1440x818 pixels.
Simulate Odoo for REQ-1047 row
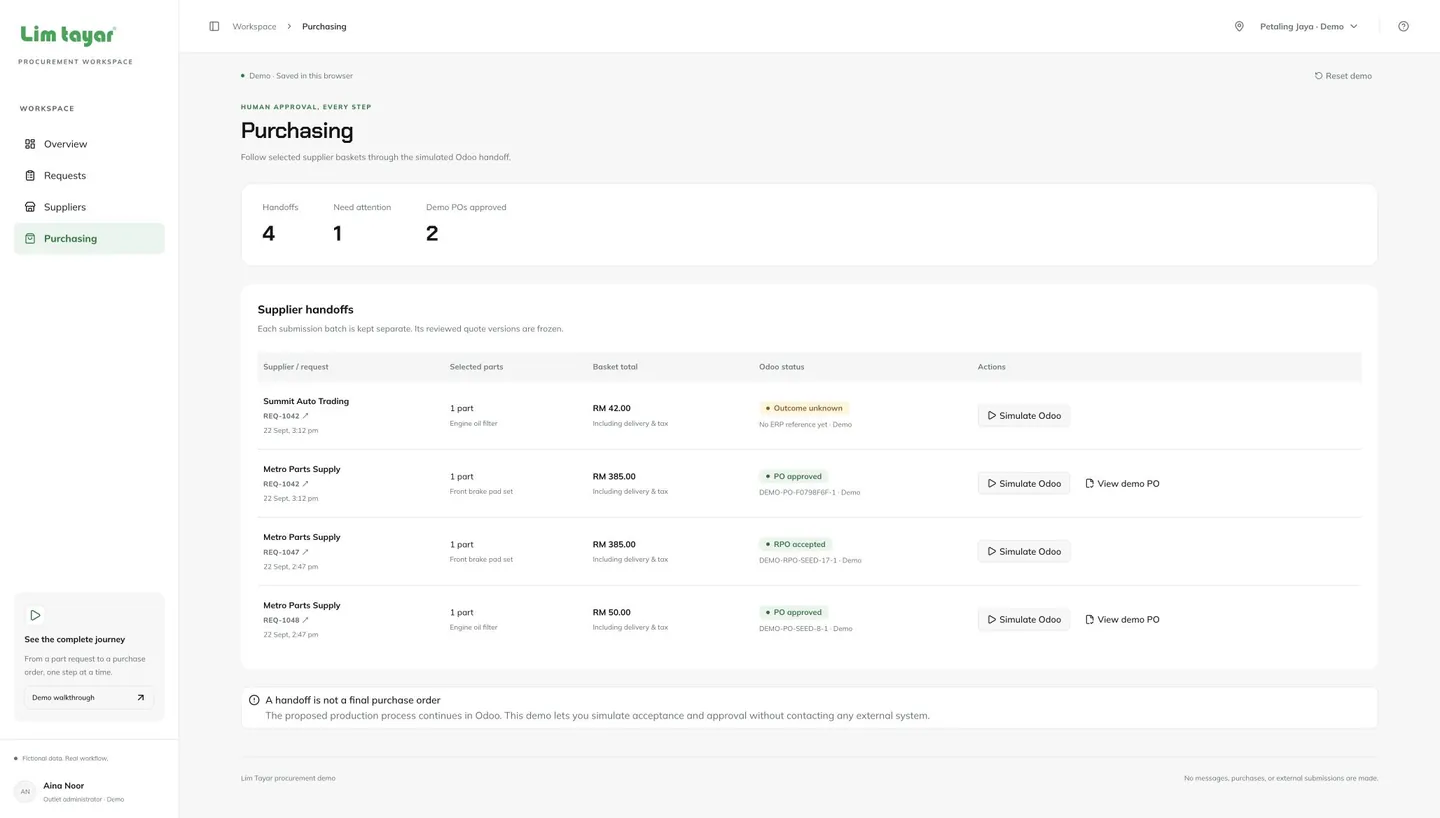click(x=1024, y=551)
